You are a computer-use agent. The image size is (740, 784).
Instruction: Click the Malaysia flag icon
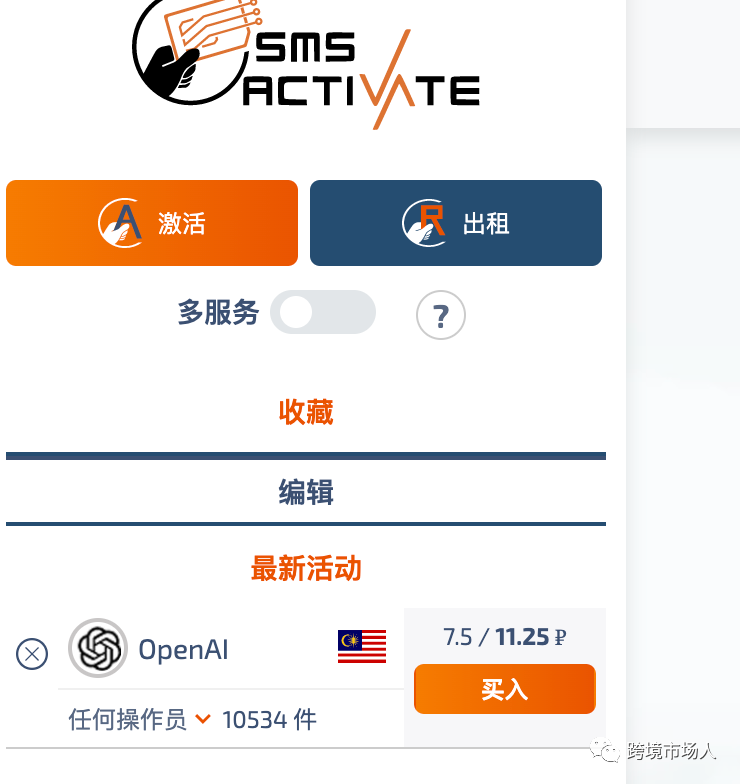click(x=362, y=646)
